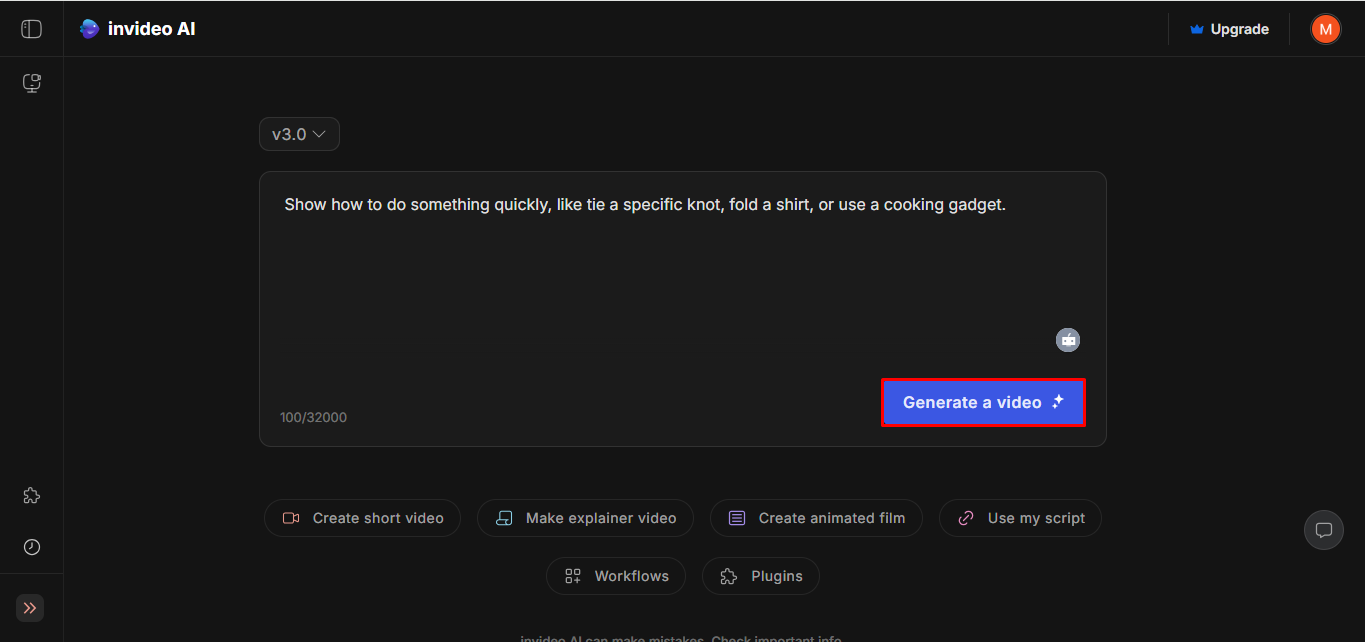Viewport: 1365px width, 642px height.
Task: Open the Plugins chip below prompt
Action: (x=761, y=576)
